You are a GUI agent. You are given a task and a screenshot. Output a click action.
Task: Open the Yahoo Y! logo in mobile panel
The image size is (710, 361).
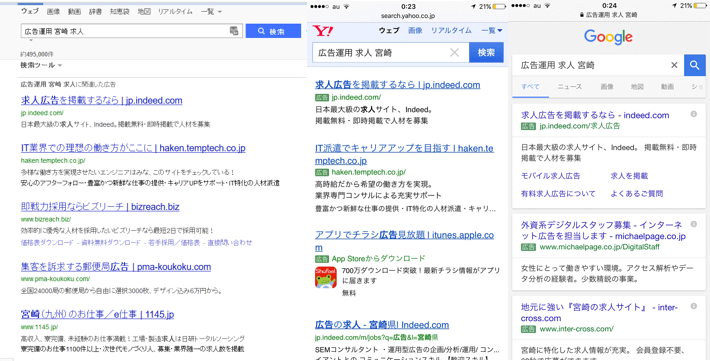(x=323, y=31)
